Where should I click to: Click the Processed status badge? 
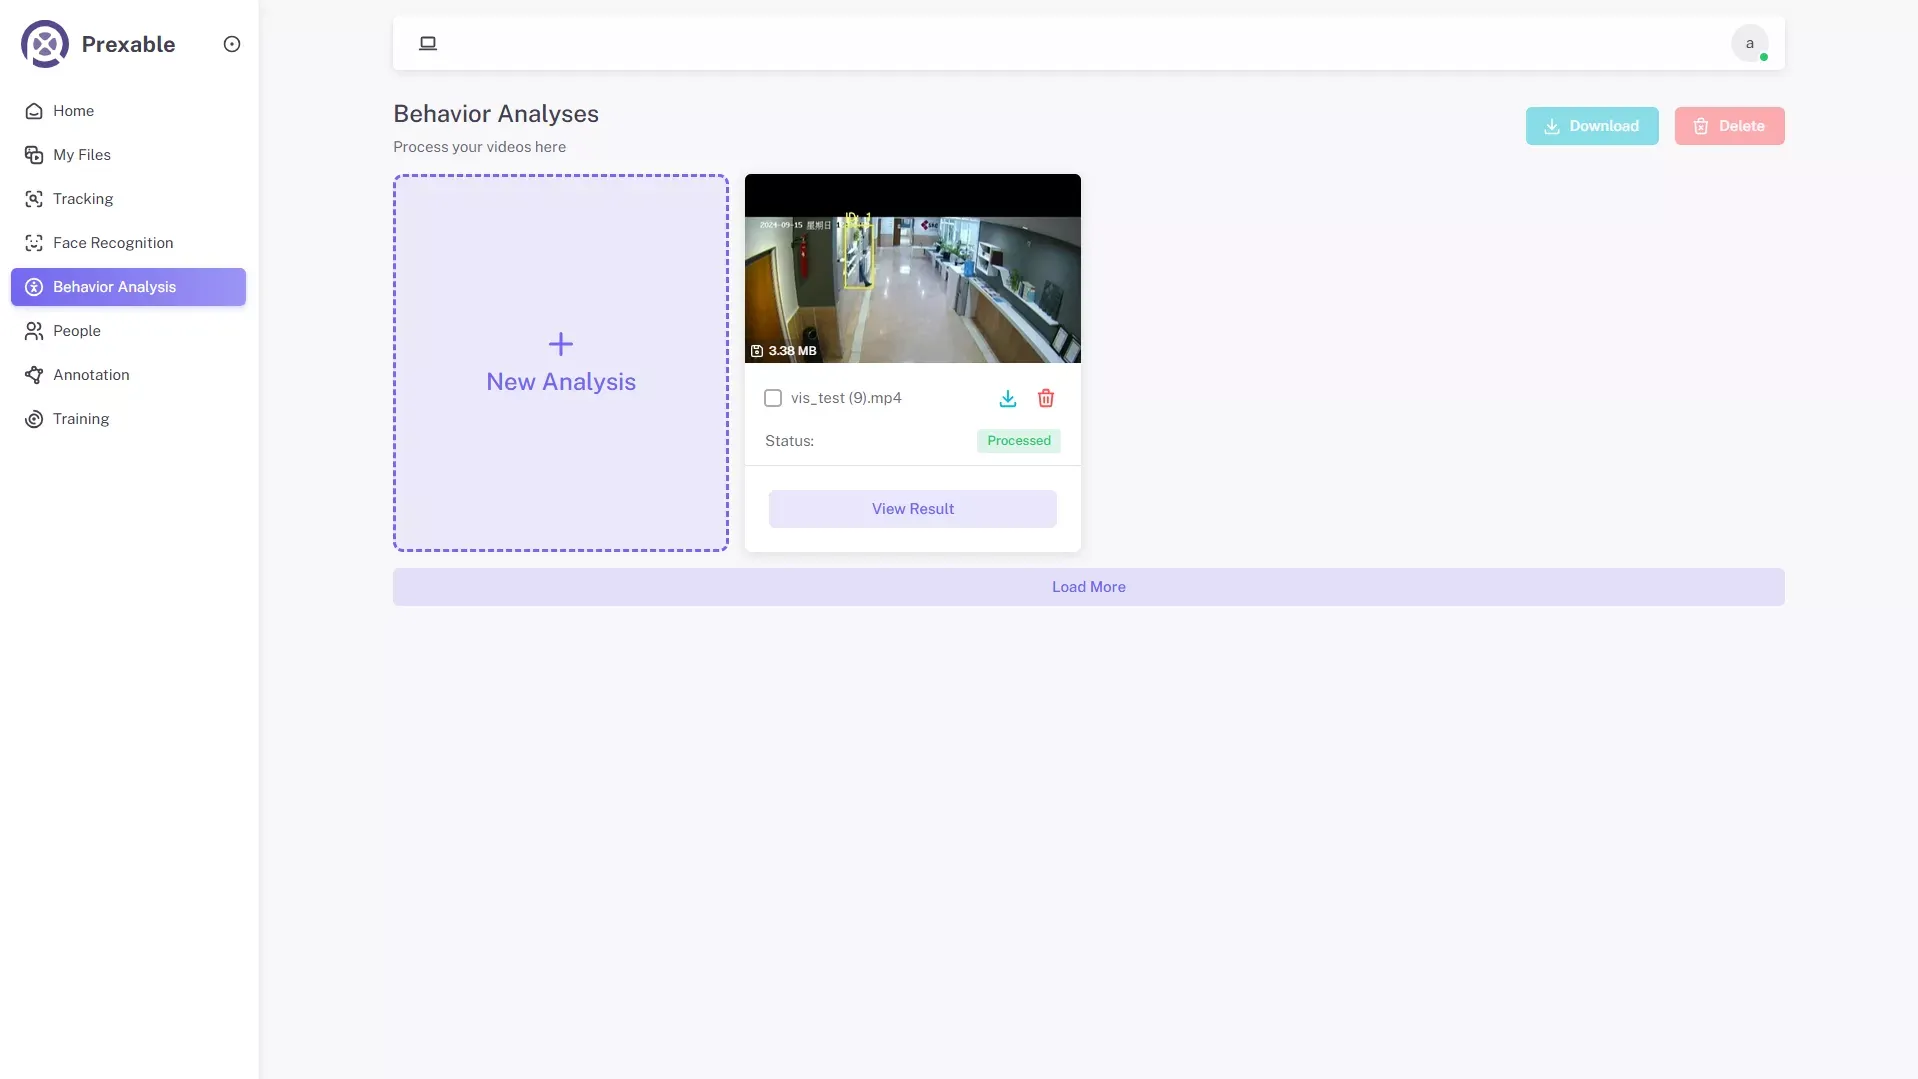click(x=1019, y=441)
